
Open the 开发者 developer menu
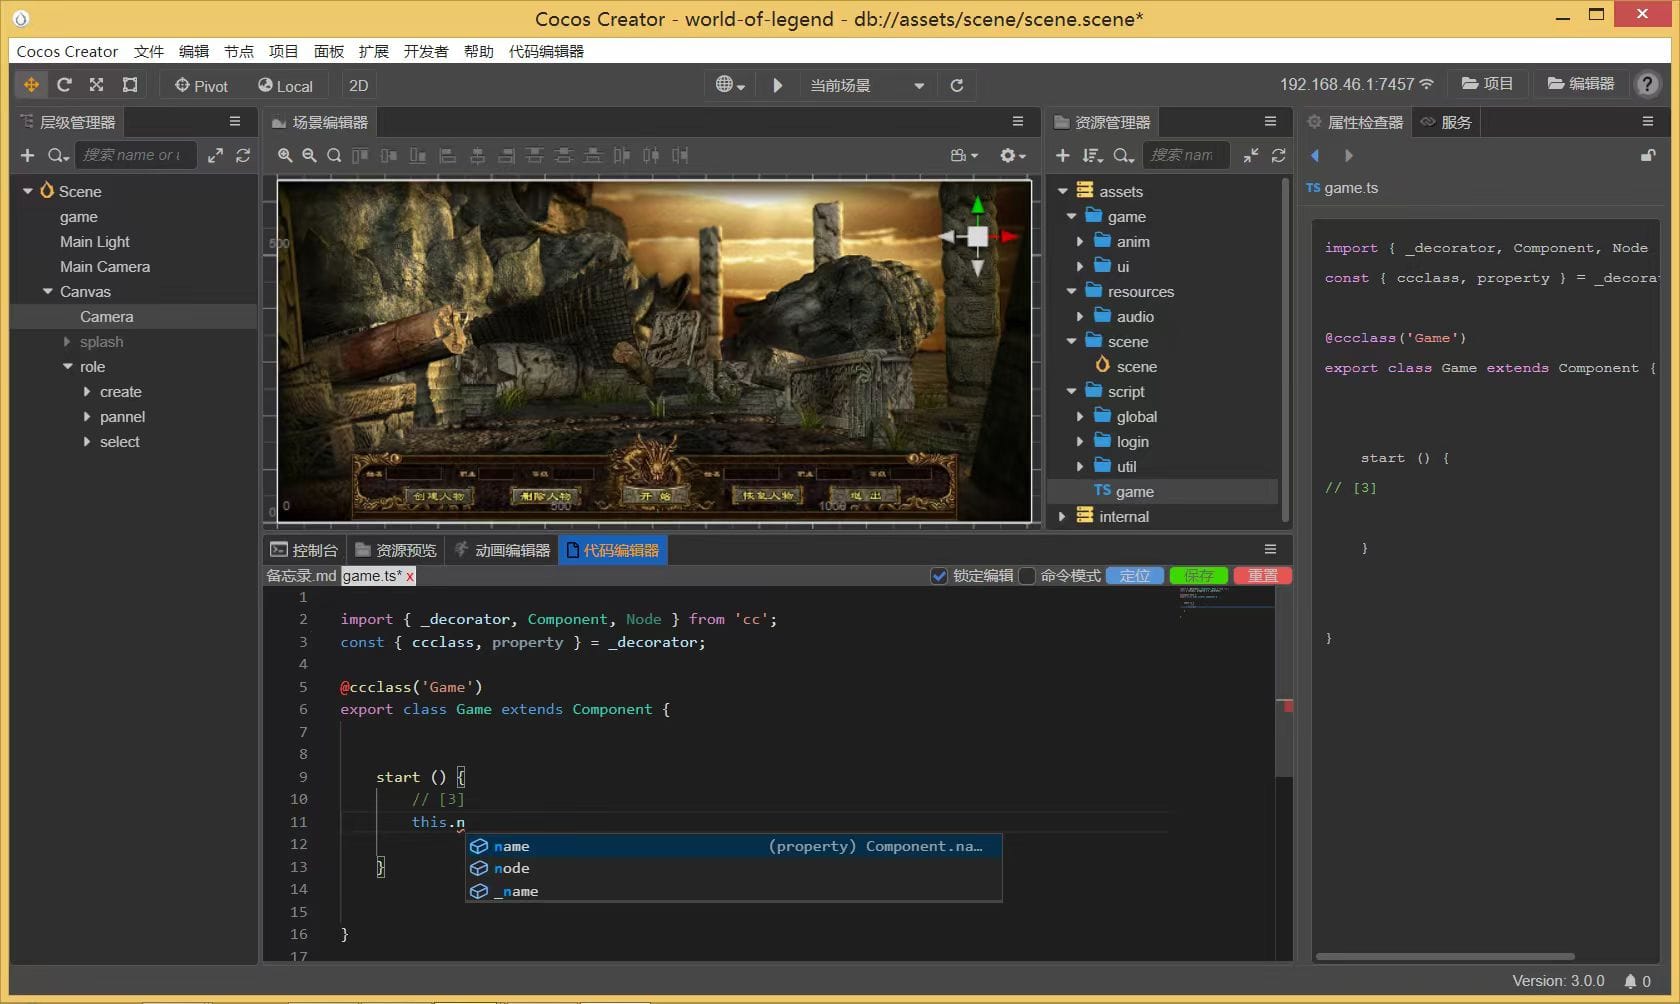(x=425, y=51)
